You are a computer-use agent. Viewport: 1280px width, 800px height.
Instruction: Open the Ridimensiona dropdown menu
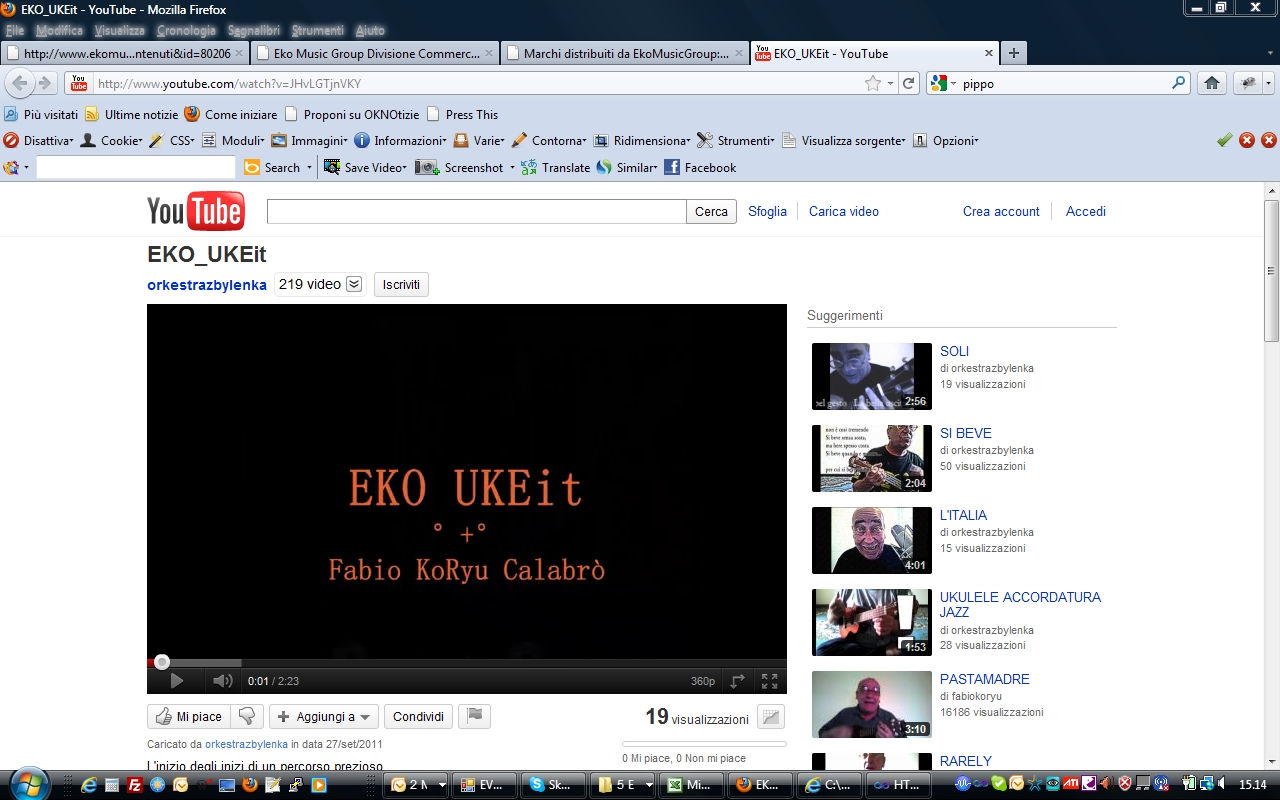point(641,140)
